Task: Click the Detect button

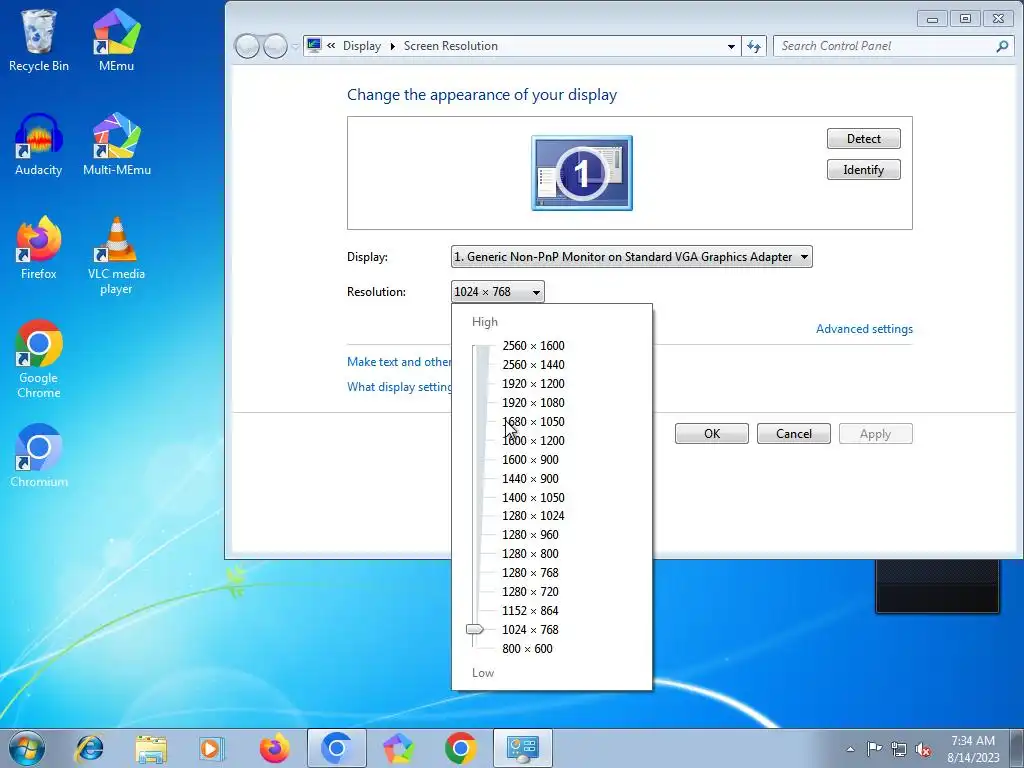Action: [x=863, y=138]
